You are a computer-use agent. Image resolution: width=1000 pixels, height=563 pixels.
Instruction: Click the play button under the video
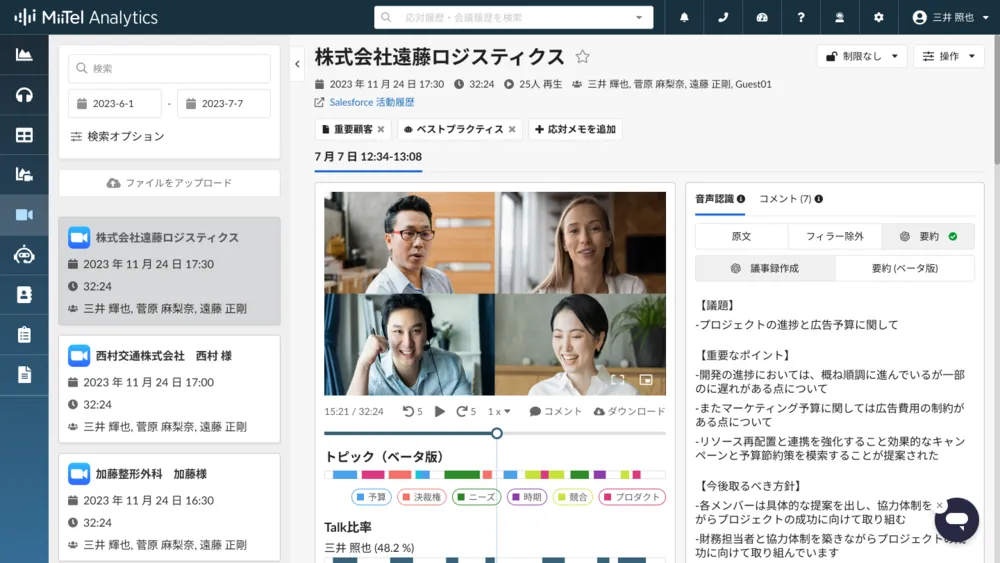point(440,411)
